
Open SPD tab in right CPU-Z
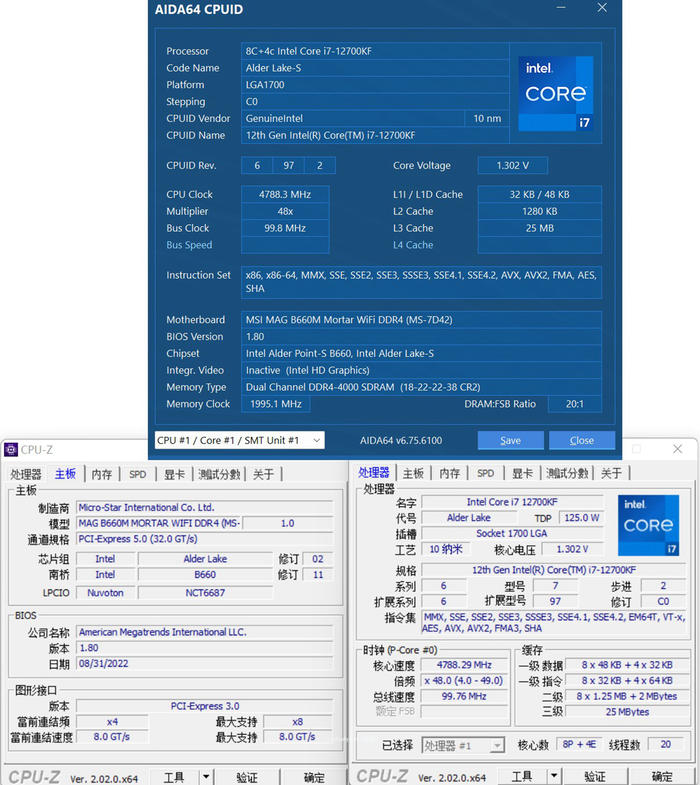point(486,473)
